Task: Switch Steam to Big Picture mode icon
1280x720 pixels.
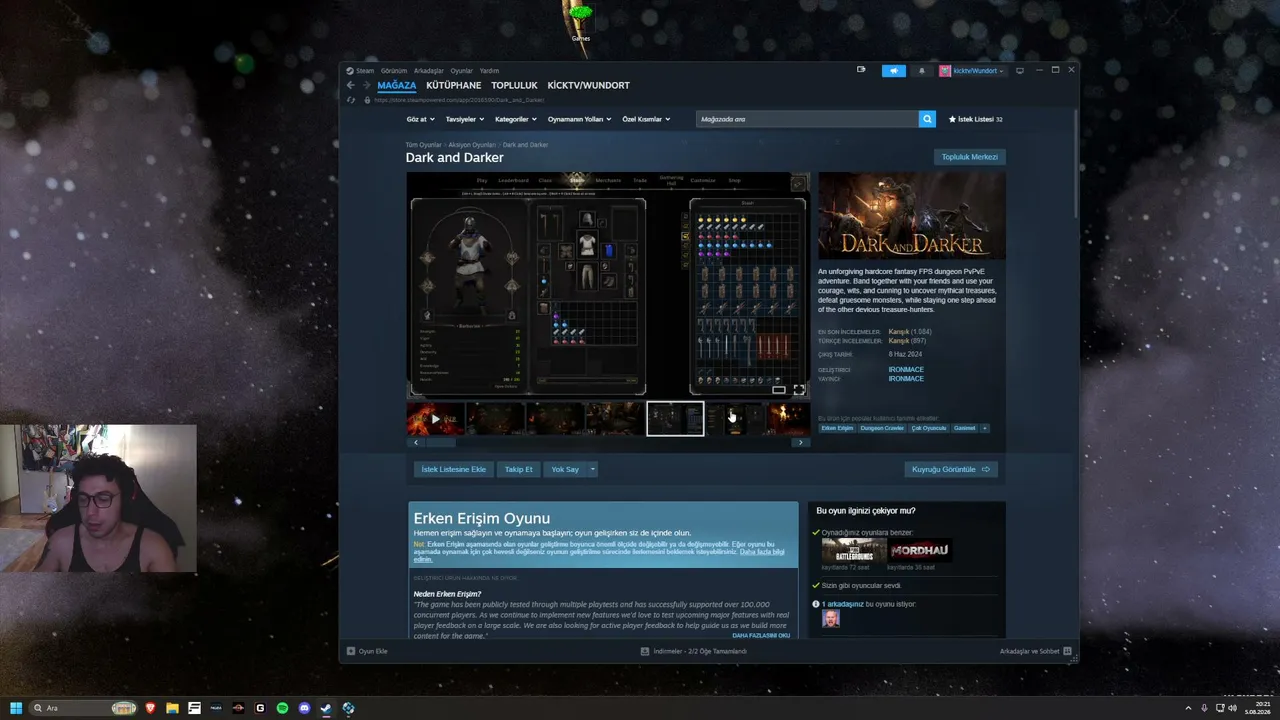Action: coord(1019,71)
